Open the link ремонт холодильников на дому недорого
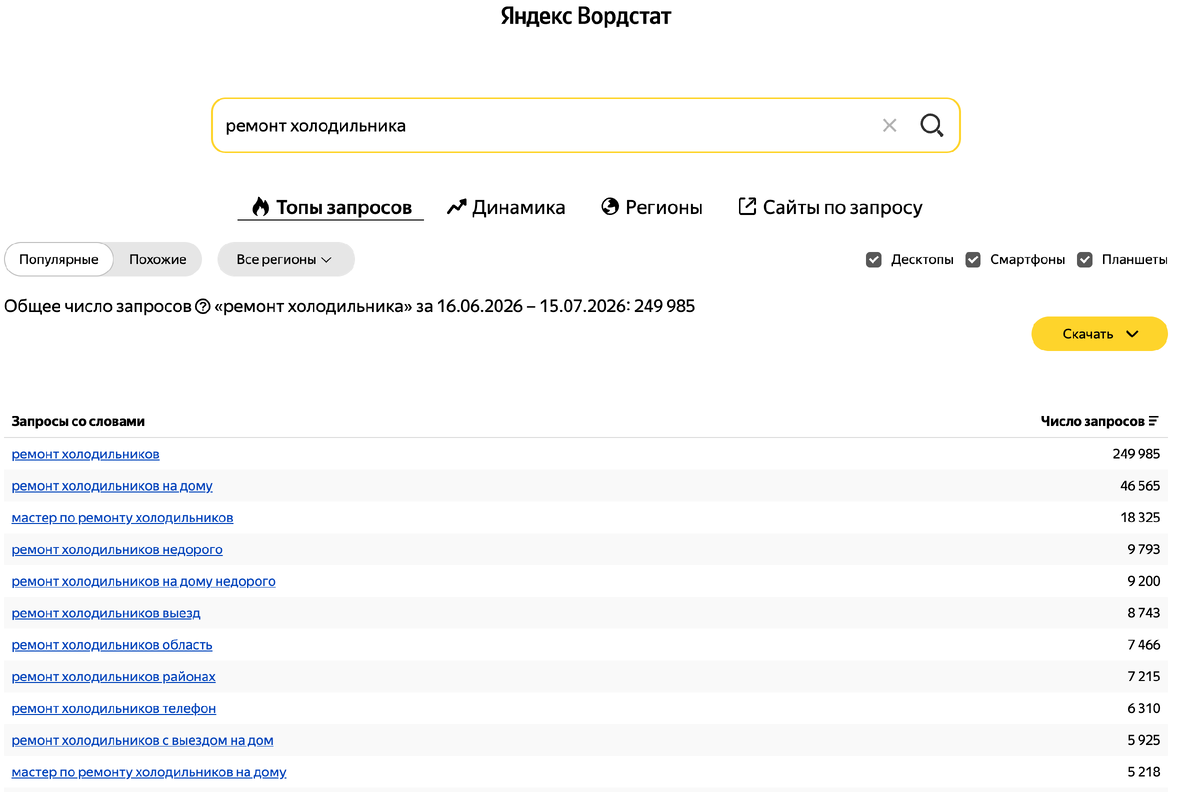 pos(143,581)
